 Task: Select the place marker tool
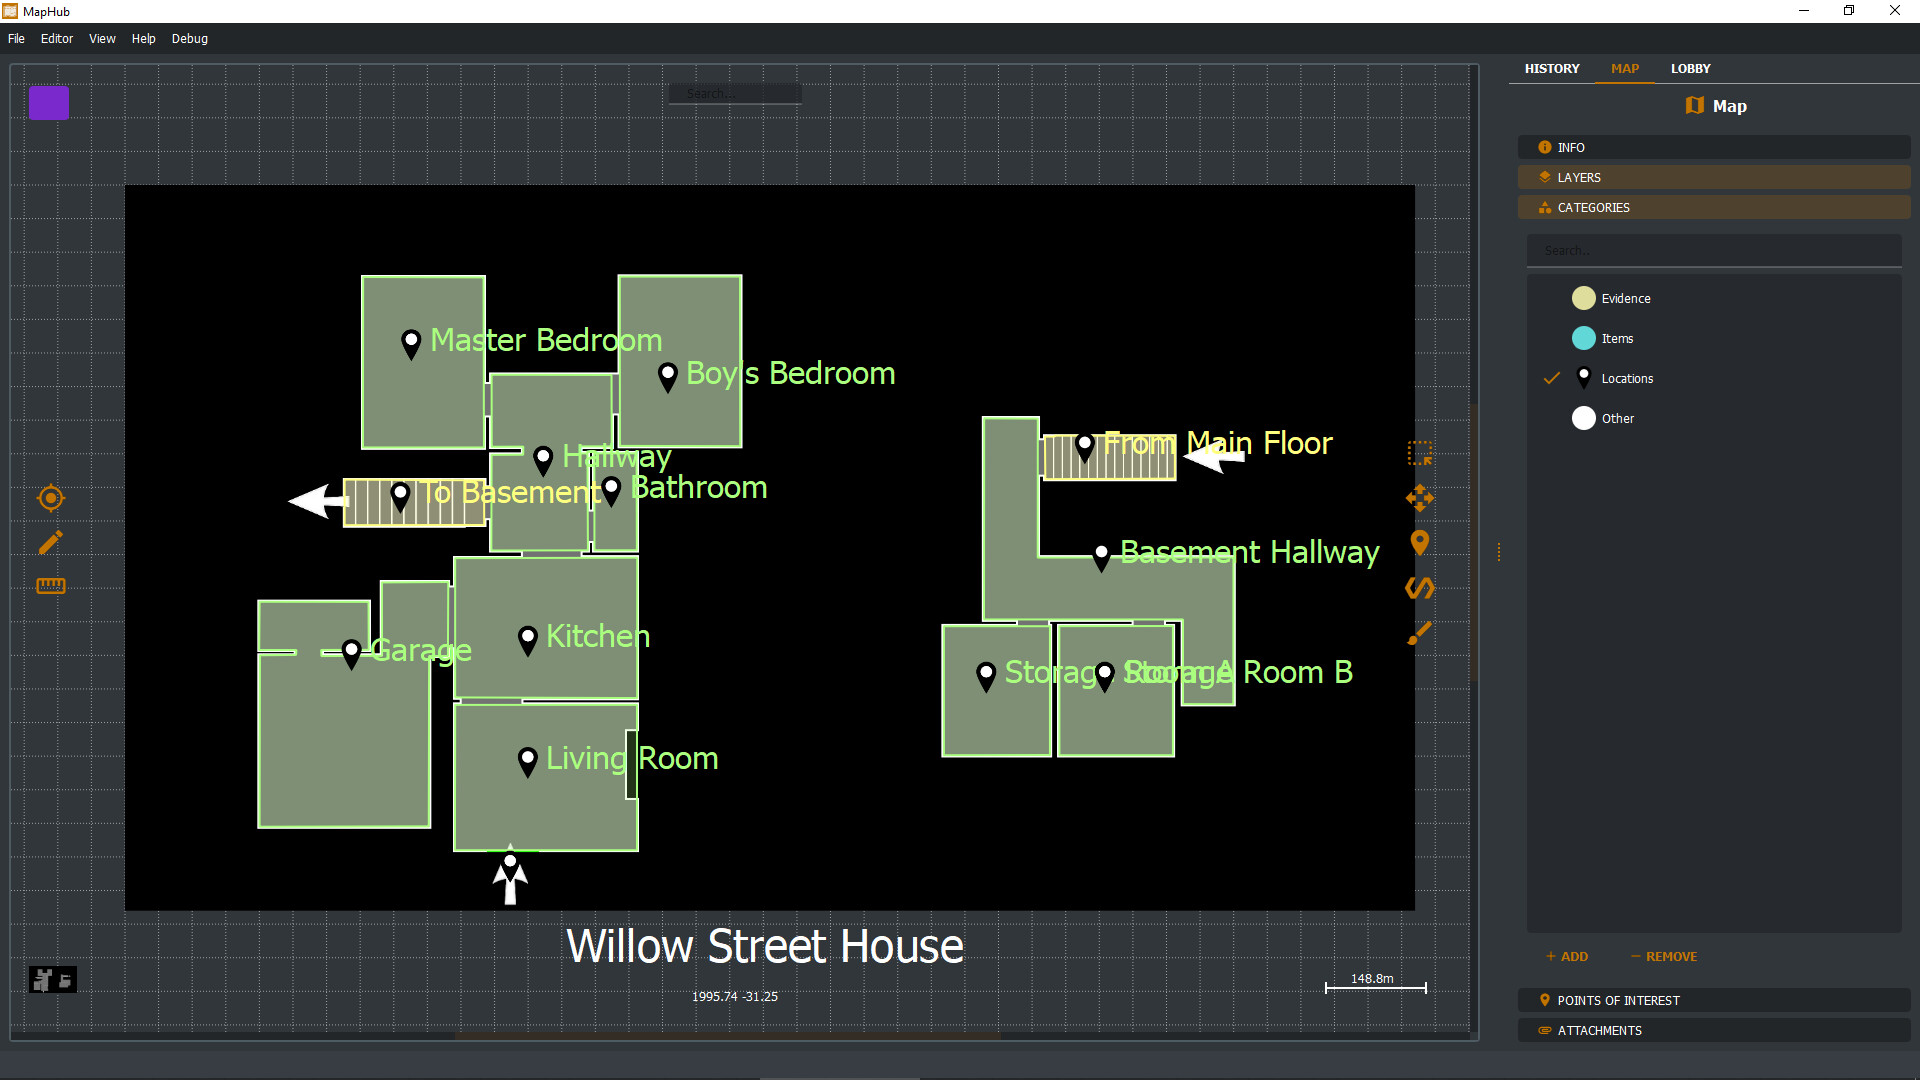point(1420,543)
